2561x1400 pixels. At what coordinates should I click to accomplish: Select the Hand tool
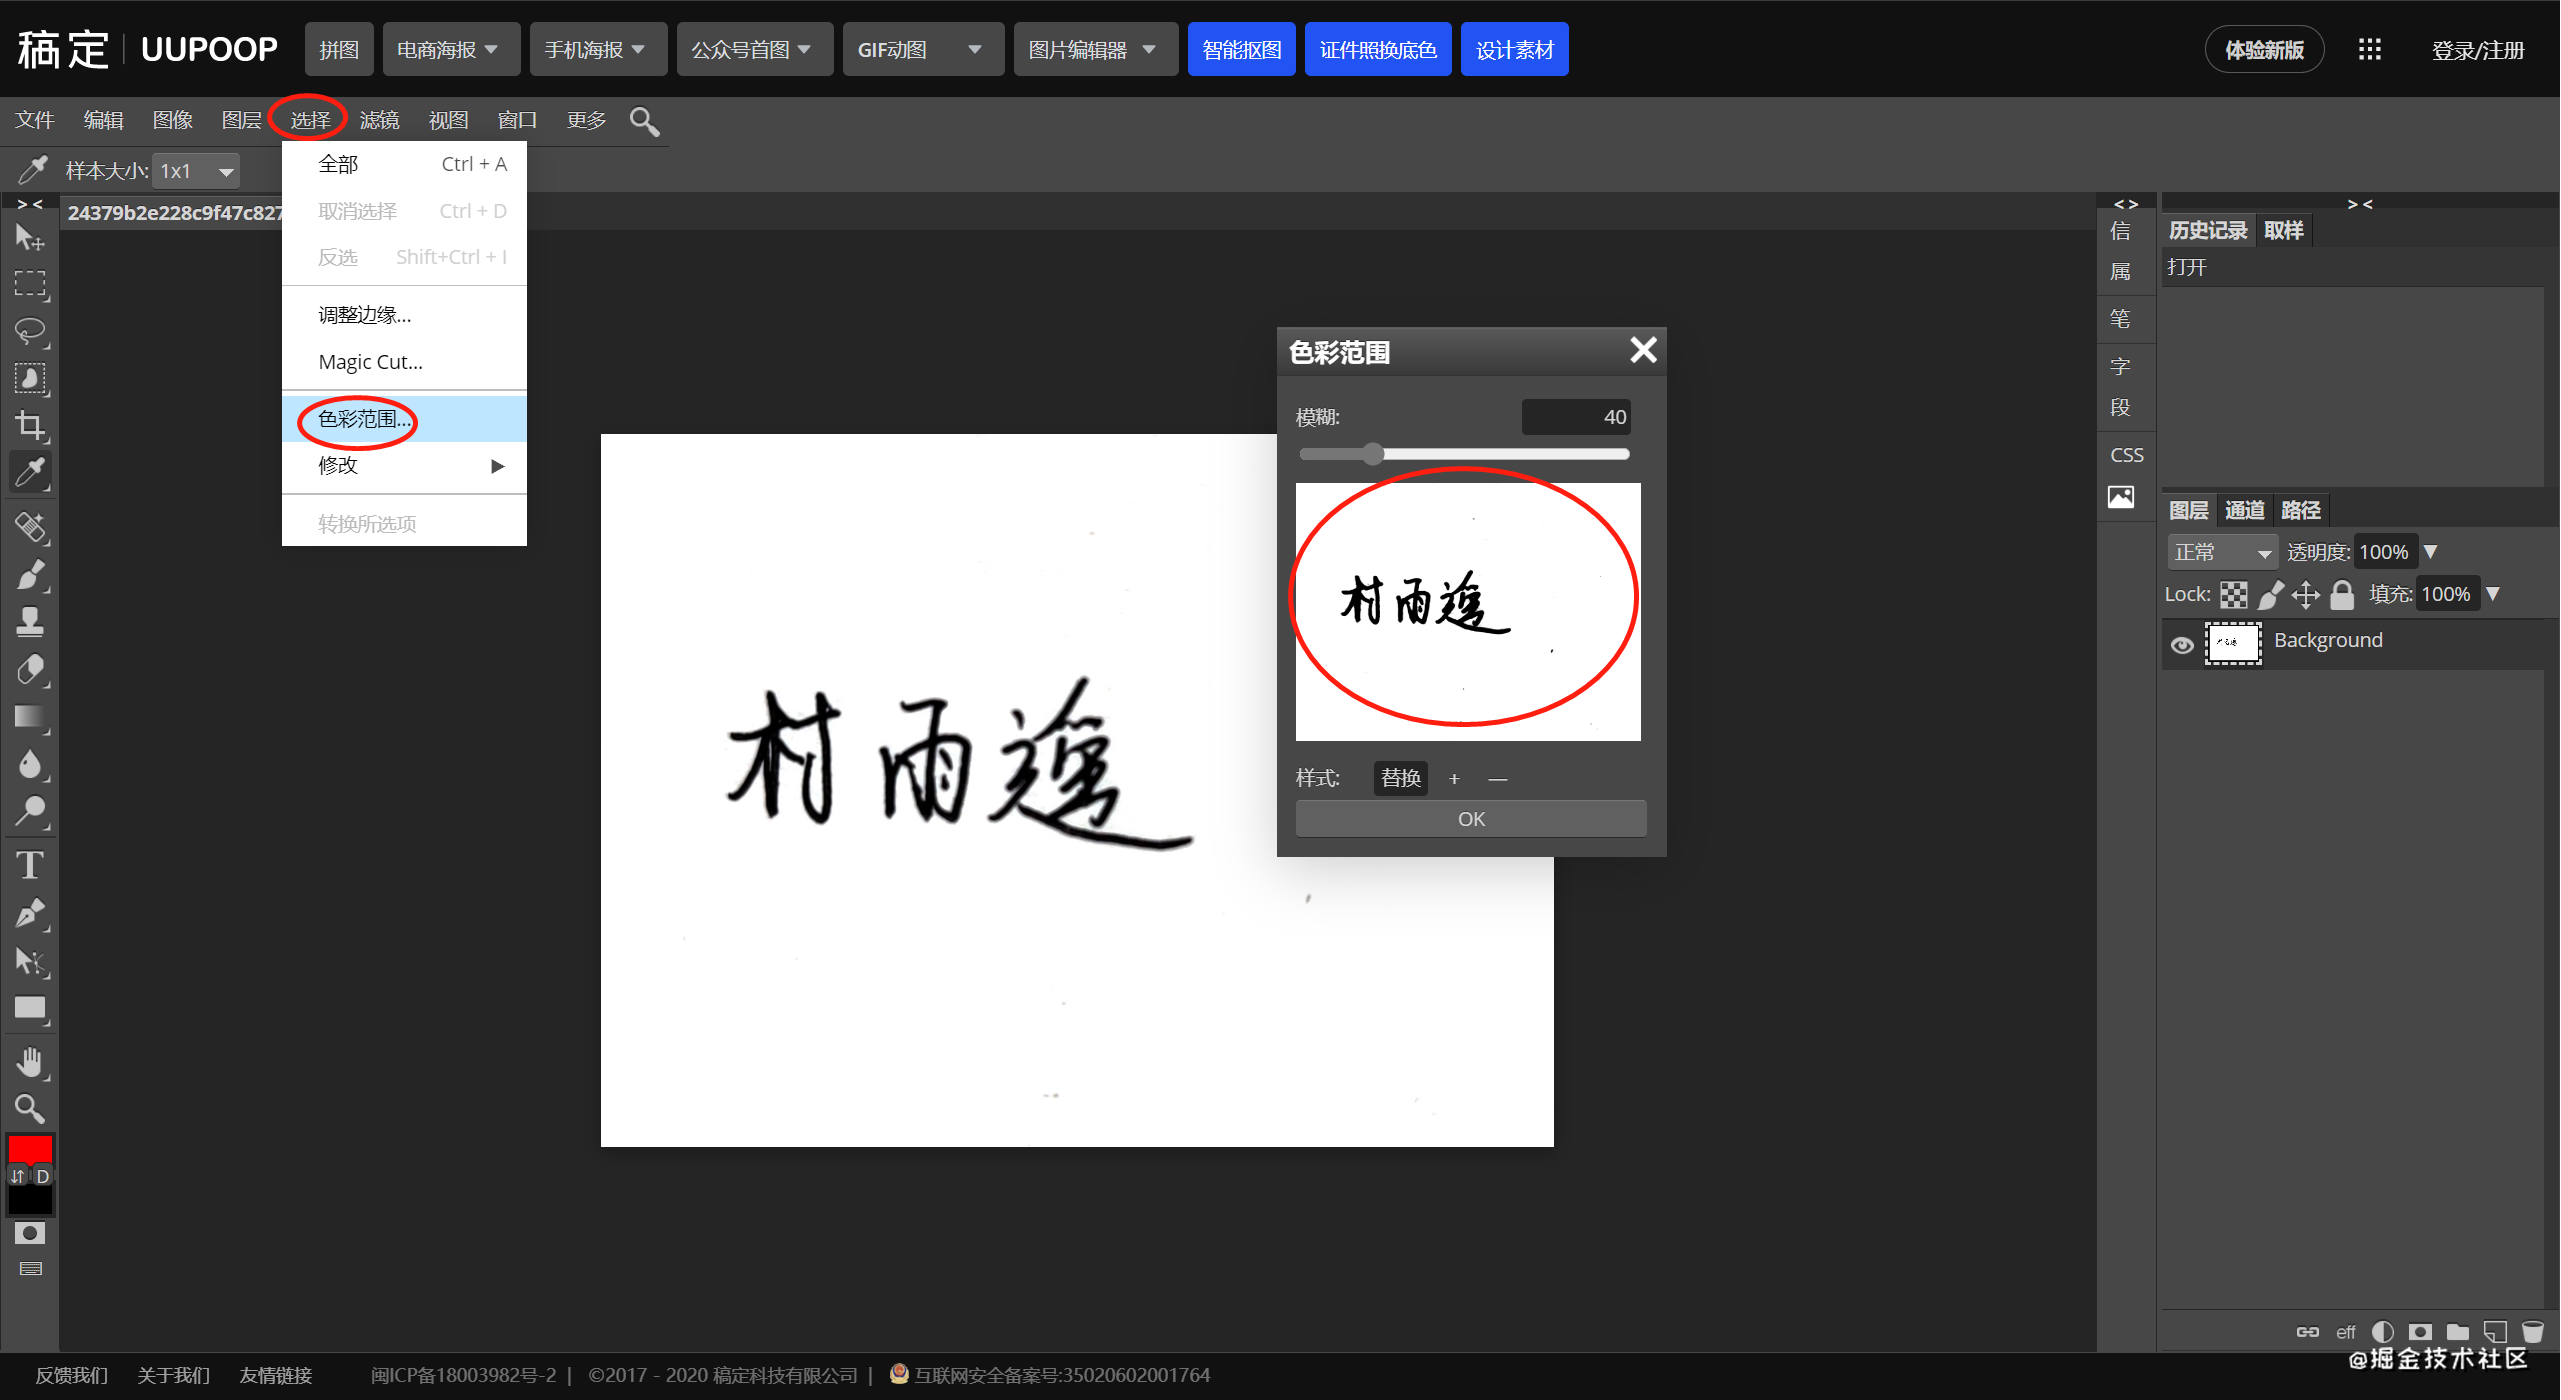[x=30, y=1061]
